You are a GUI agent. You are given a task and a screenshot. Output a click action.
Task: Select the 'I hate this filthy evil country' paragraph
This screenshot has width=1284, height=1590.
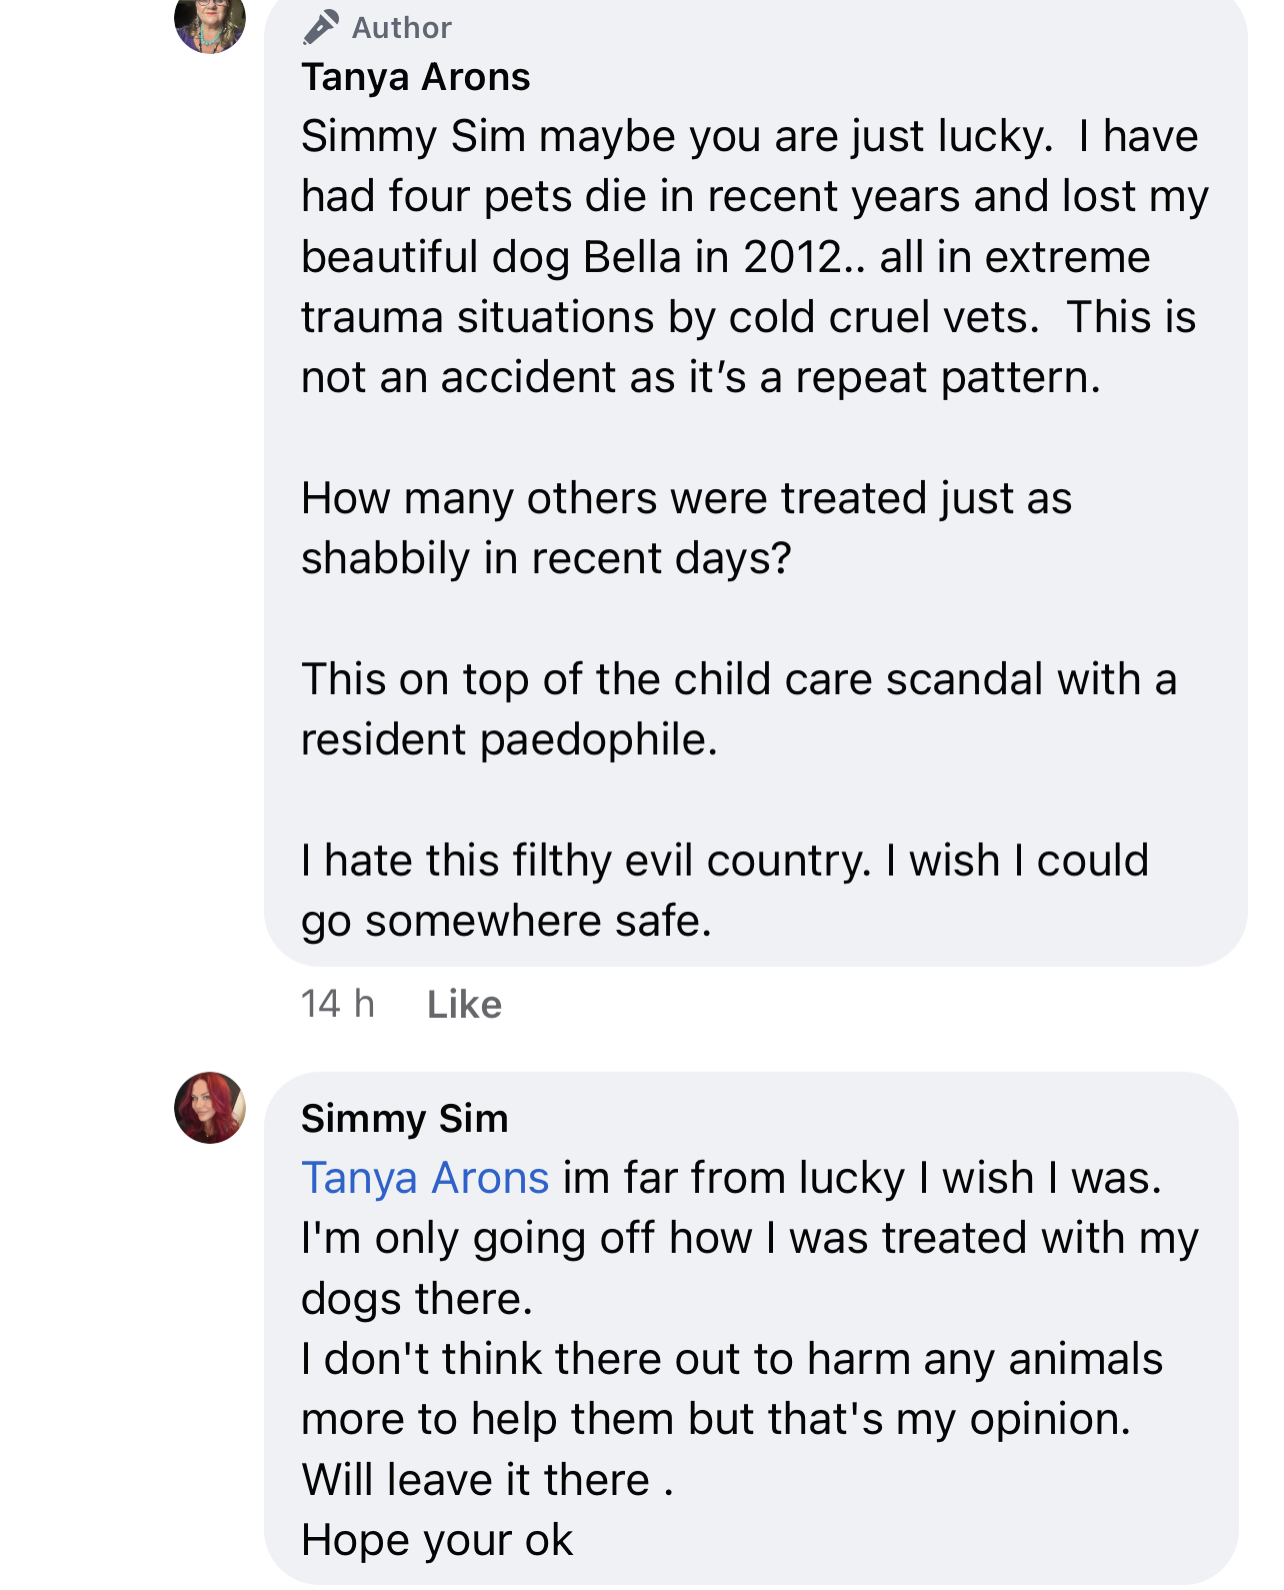coord(725,890)
